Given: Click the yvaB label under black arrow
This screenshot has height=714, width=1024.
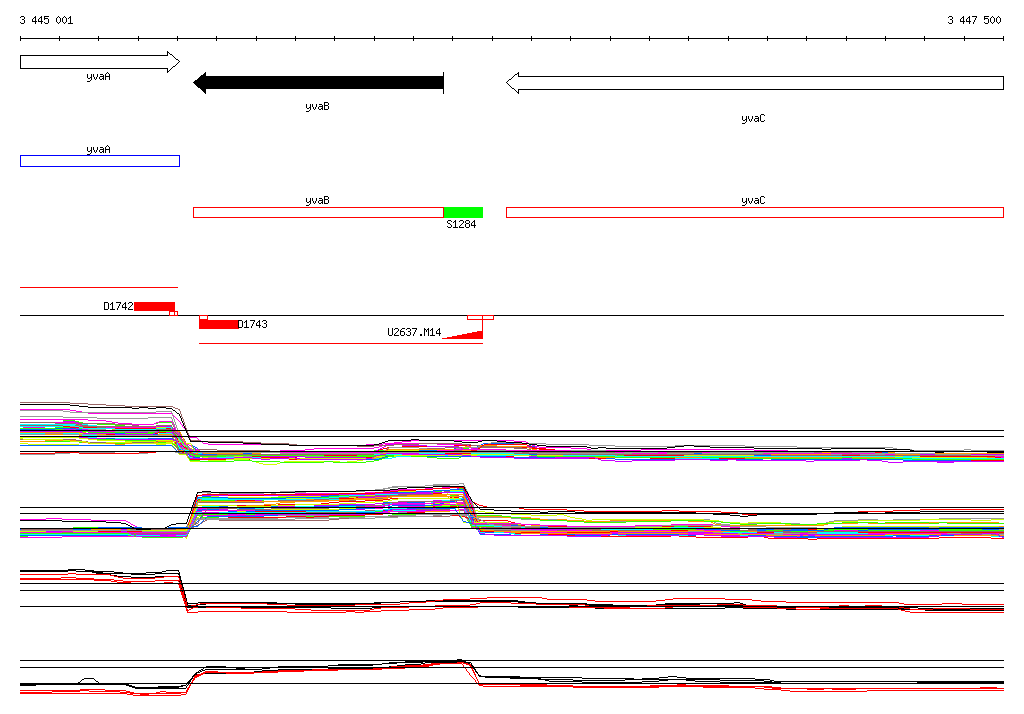Looking at the screenshot, I should pos(317,106).
